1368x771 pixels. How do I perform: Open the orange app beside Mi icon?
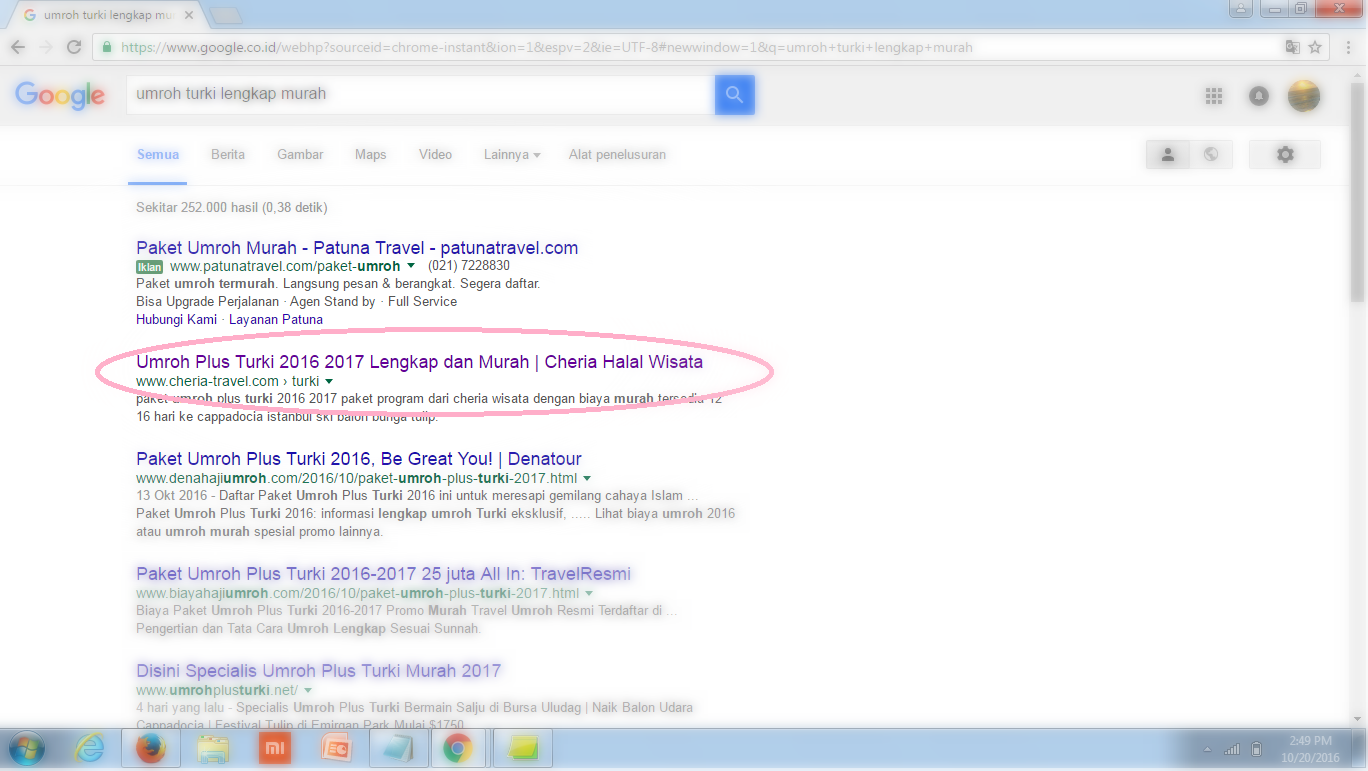[336, 748]
